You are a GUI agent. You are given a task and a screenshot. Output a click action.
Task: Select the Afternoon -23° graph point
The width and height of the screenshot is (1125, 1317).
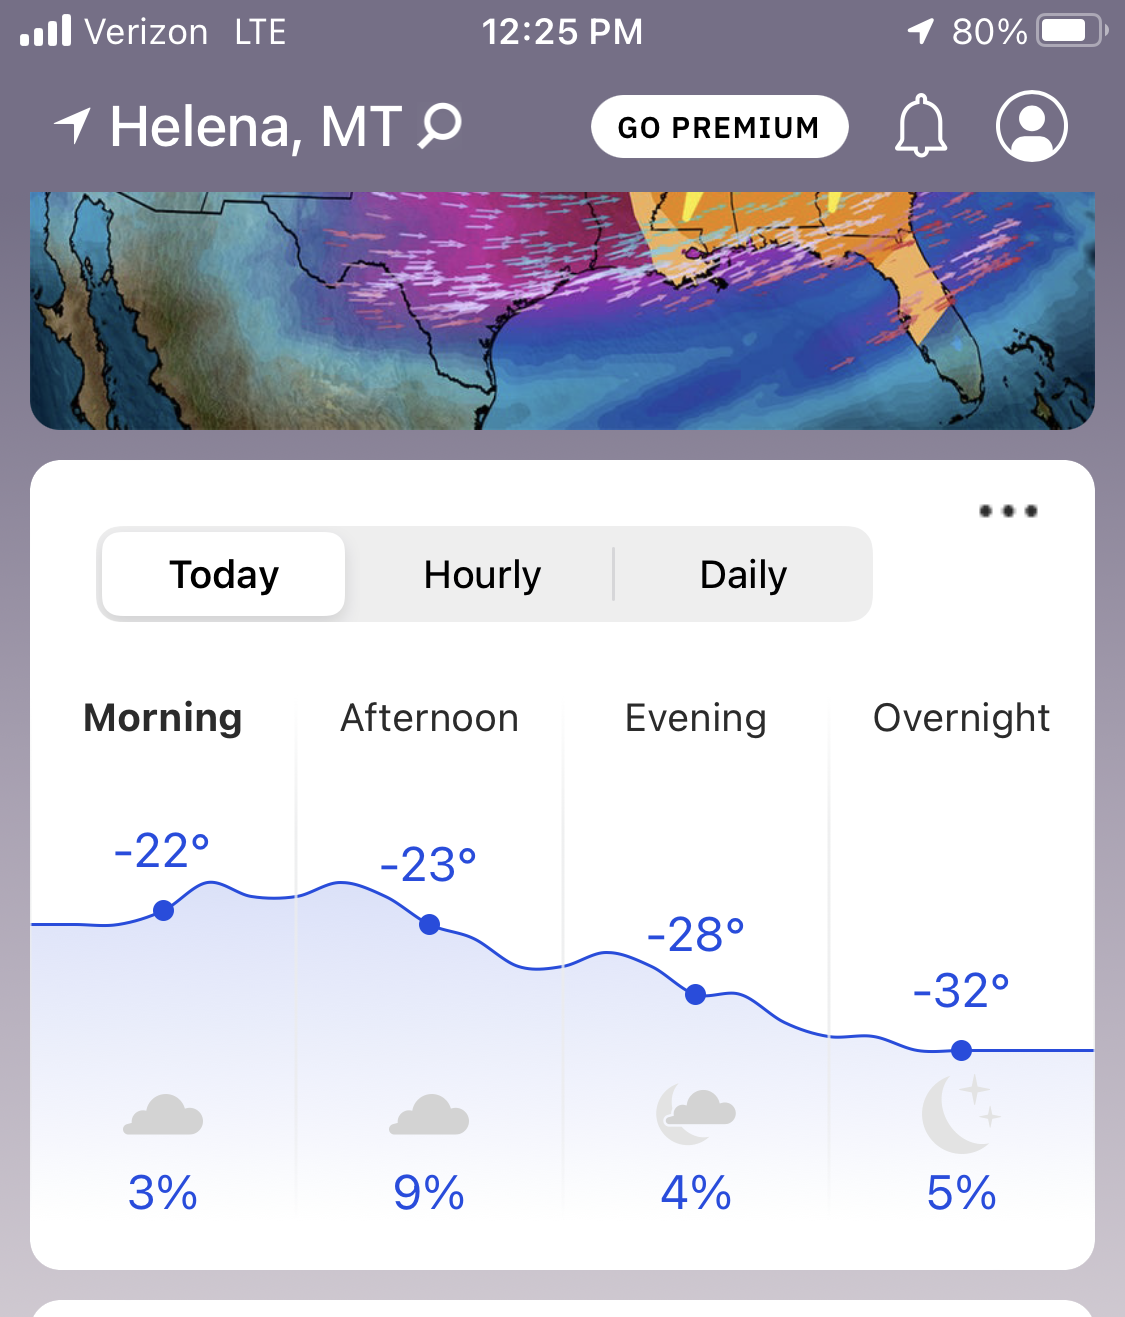click(429, 924)
